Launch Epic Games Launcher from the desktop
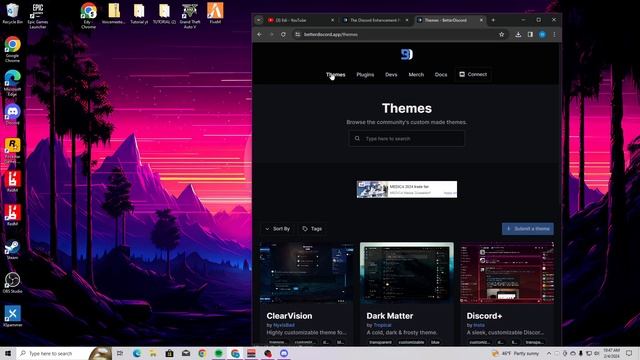 pos(38,16)
